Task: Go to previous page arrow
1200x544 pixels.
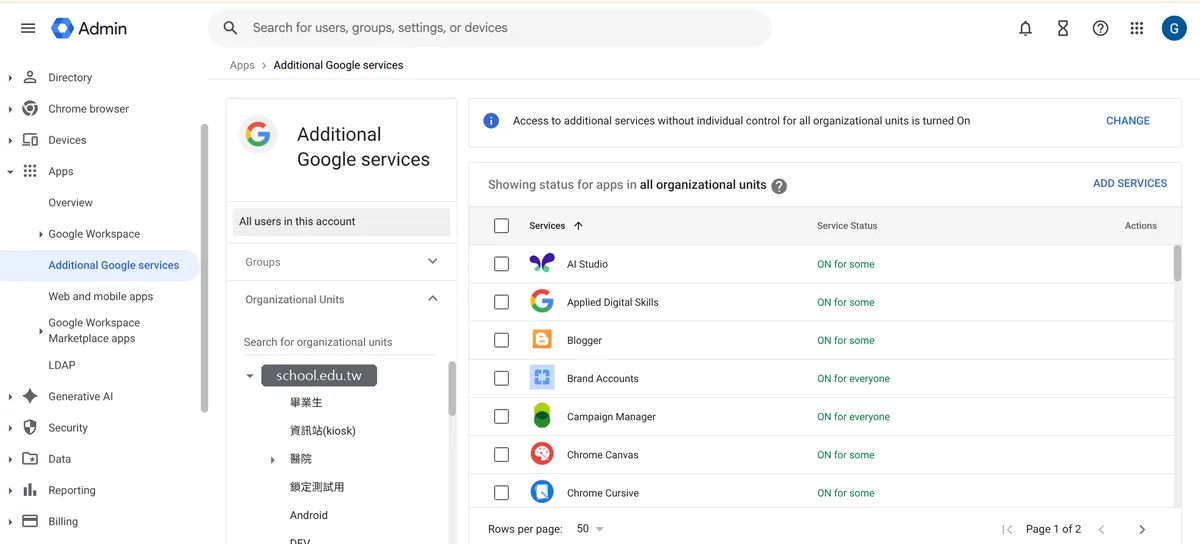Action: [x=1102, y=529]
